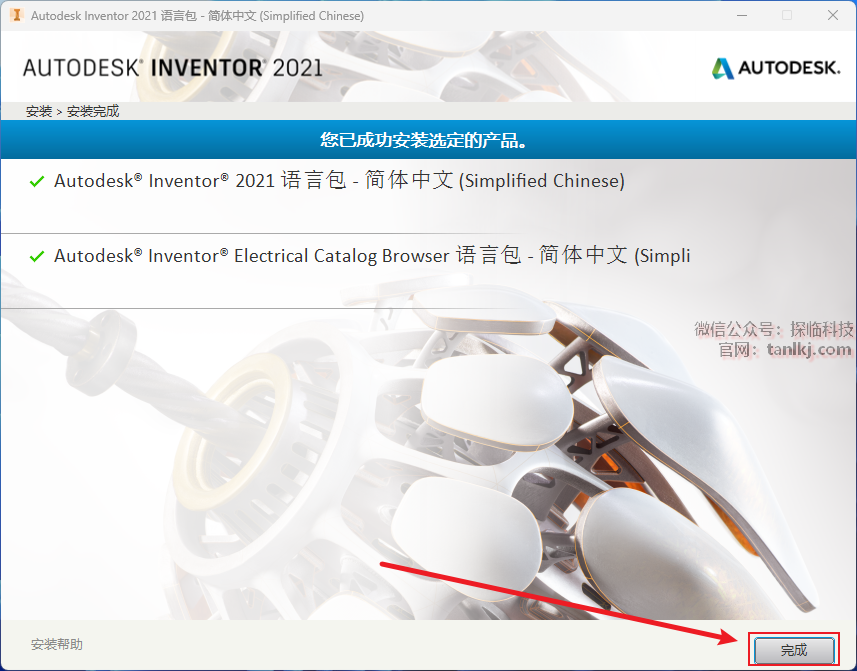Click the 您已成功安装选定的产品 blue banner
The width and height of the screenshot is (857, 671).
click(428, 140)
